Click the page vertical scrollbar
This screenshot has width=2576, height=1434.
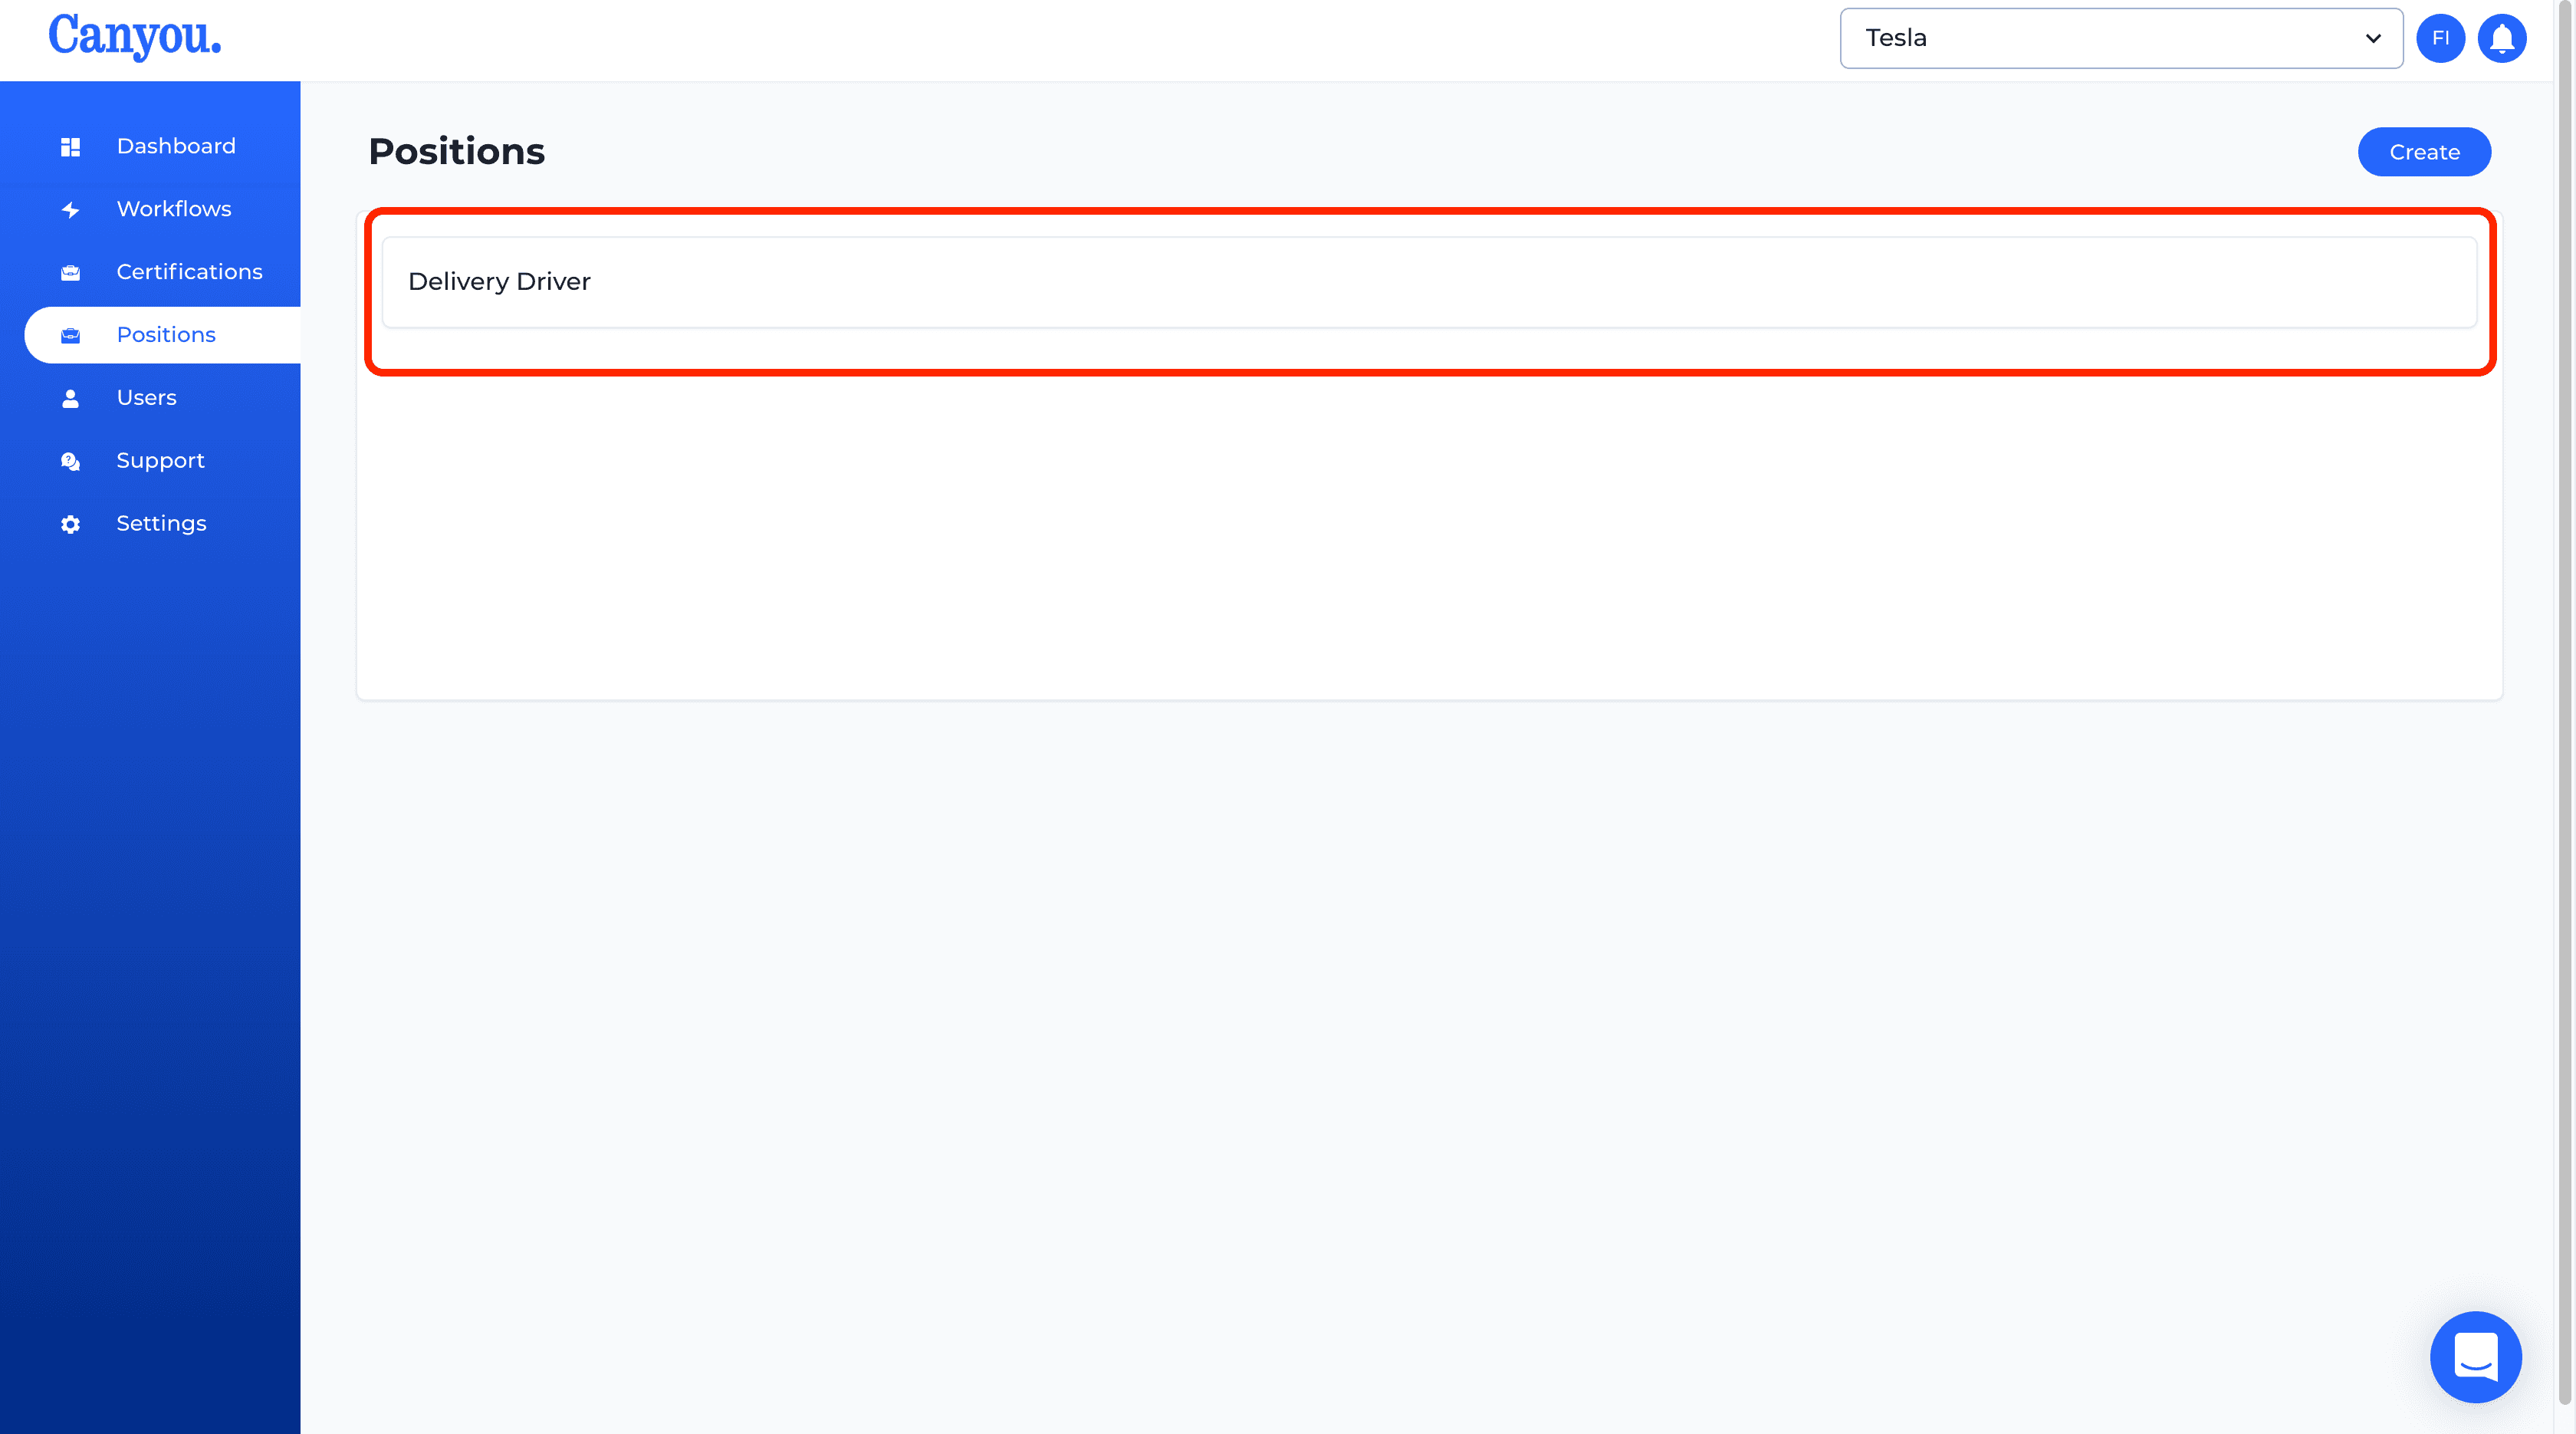(x=2564, y=717)
